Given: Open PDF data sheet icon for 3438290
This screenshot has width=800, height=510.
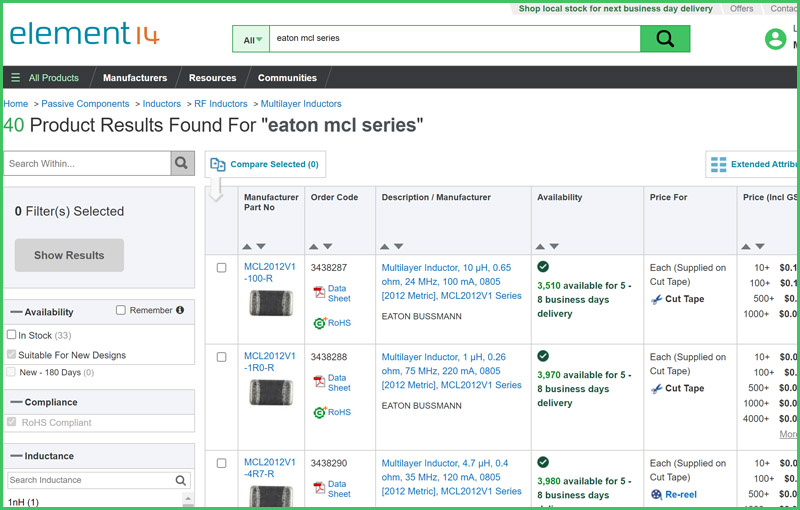Looking at the screenshot, I should point(319,488).
